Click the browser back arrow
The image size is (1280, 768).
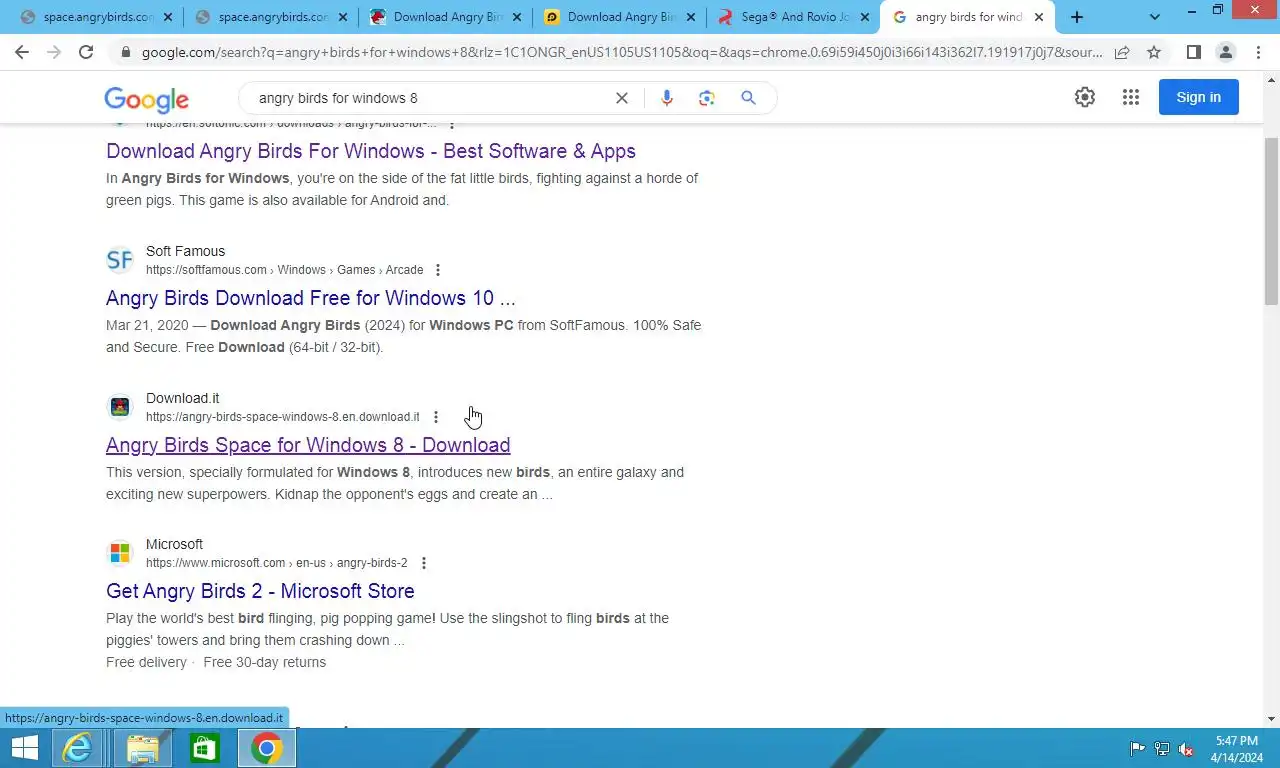(22, 52)
